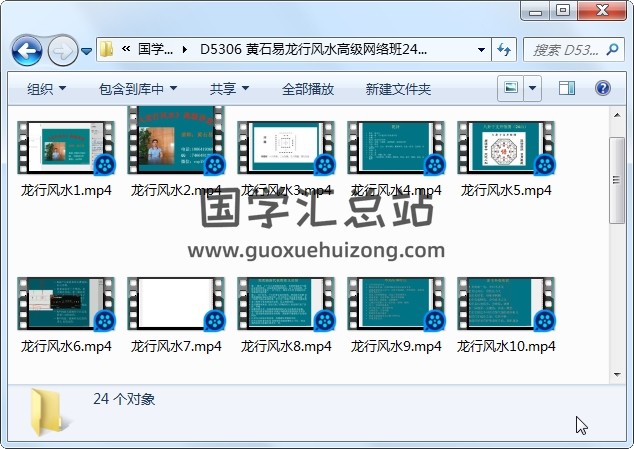Change the view with the view icon
This screenshot has height=449, width=634.
(511, 88)
